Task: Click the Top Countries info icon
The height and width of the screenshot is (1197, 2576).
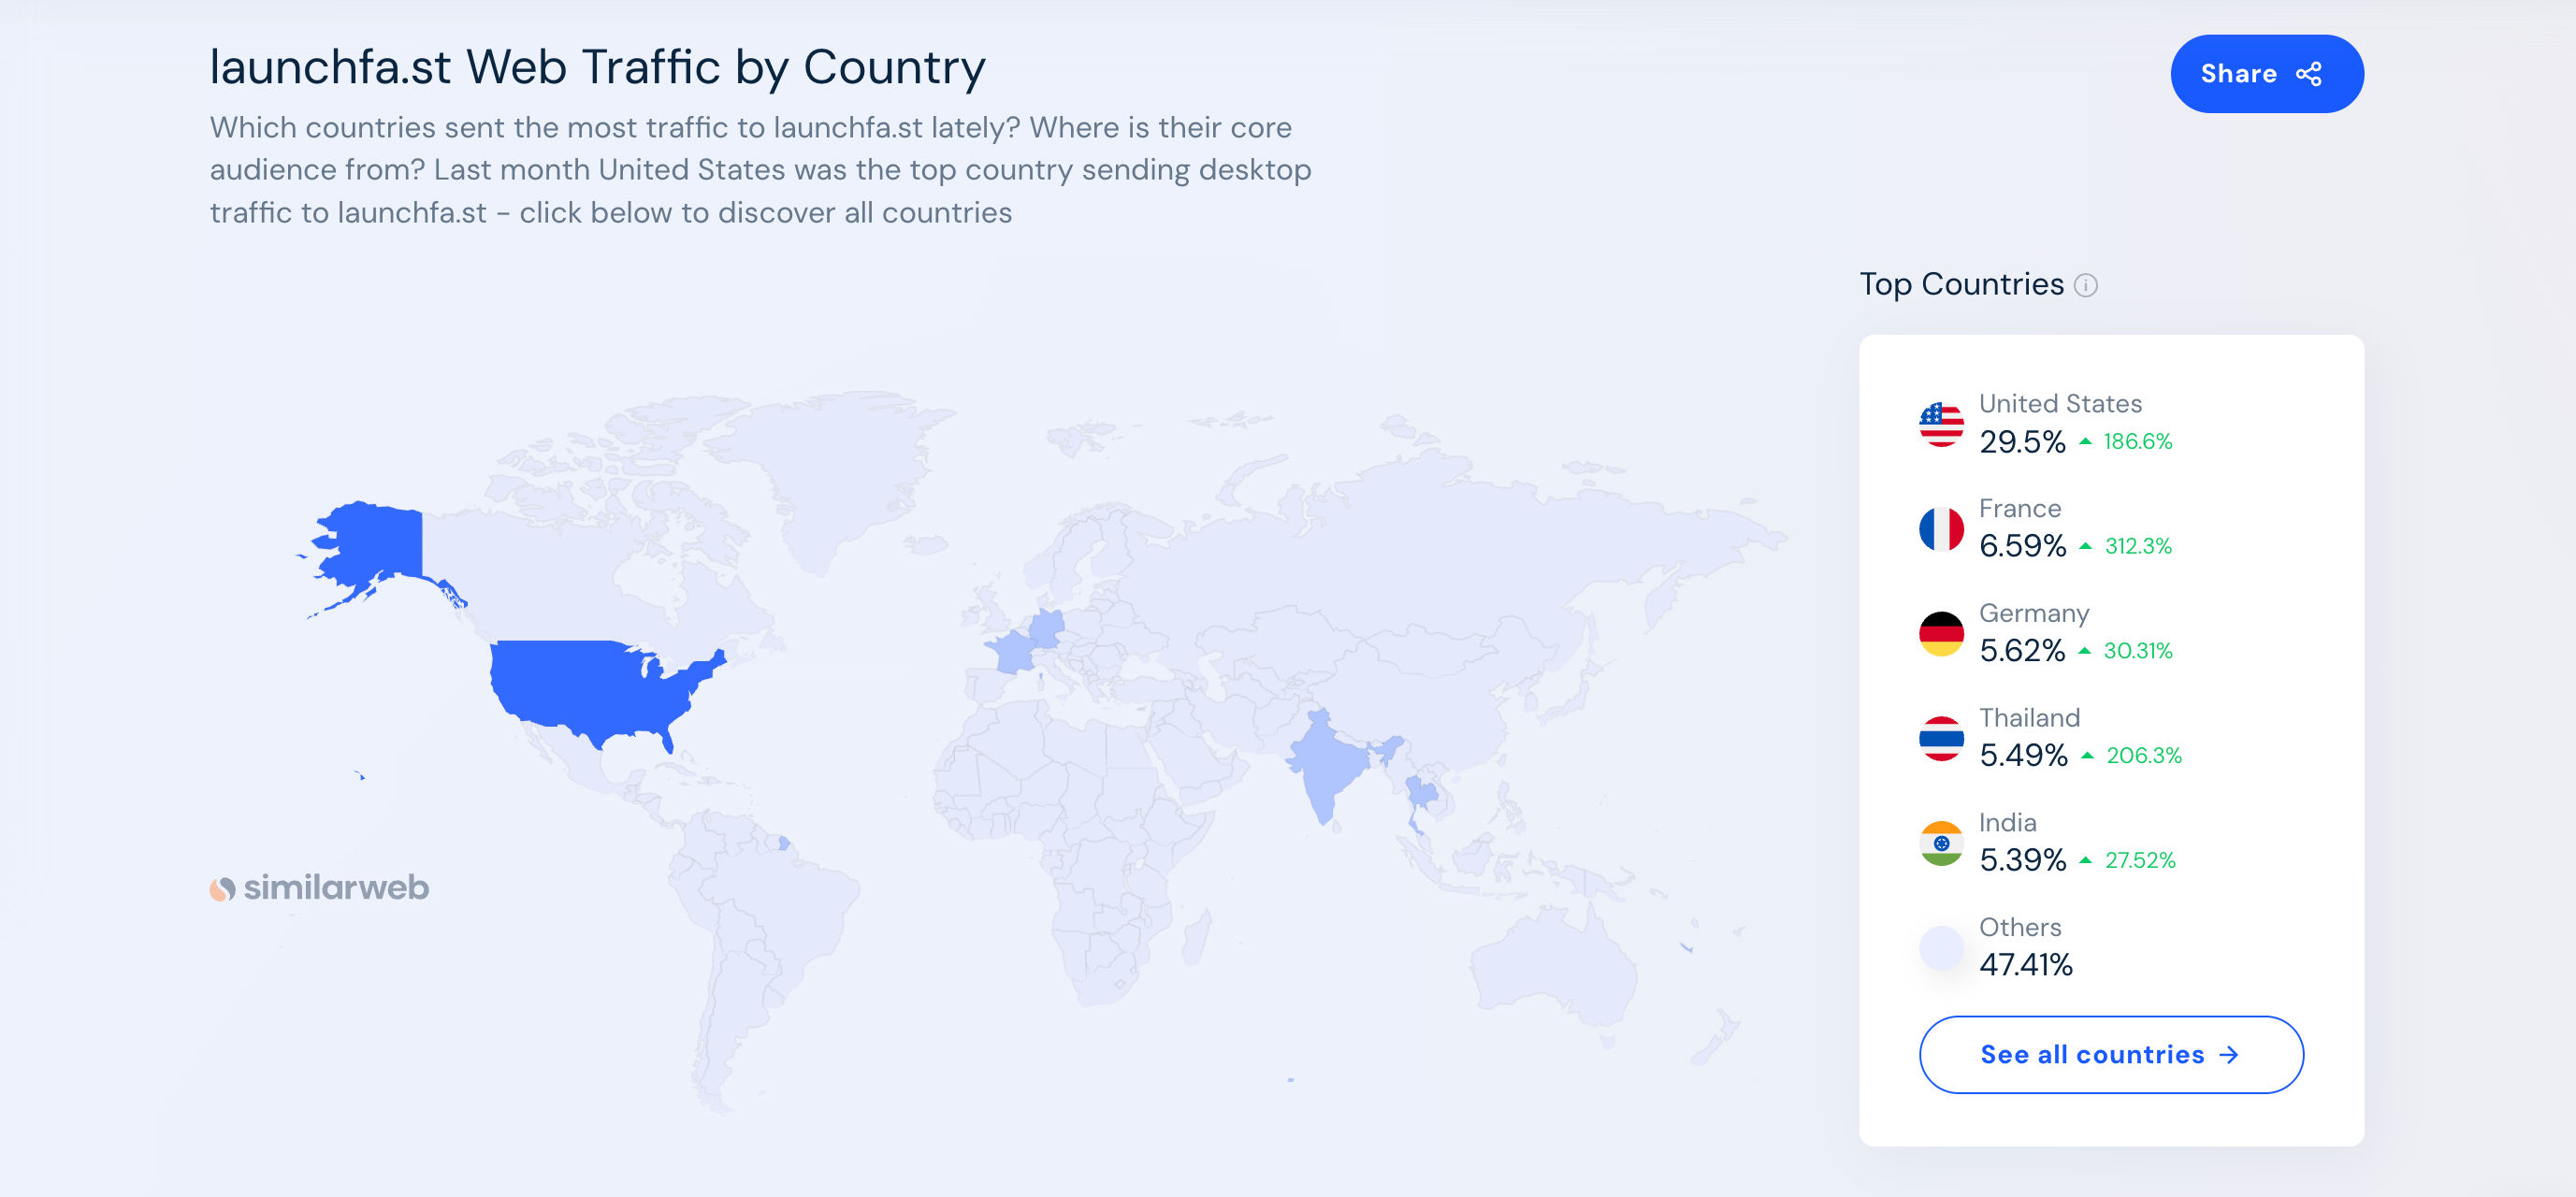Action: pyautogui.click(x=2085, y=286)
